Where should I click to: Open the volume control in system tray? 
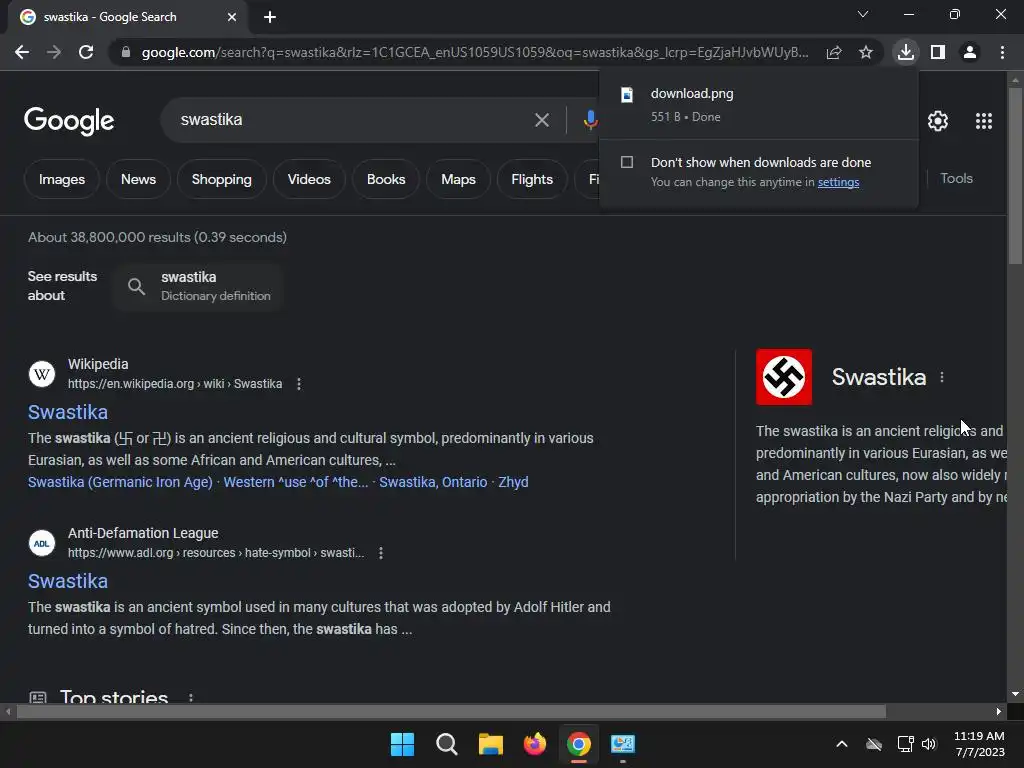click(x=929, y=744)
